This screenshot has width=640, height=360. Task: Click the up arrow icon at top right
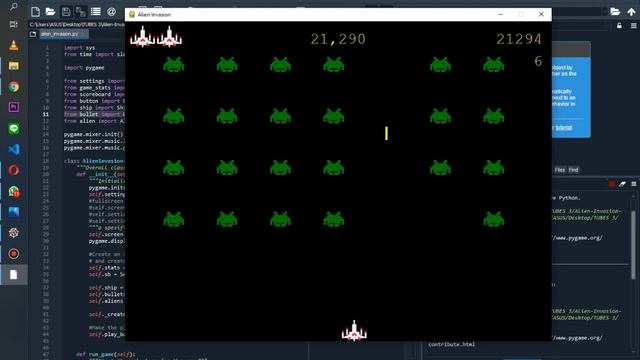631,12
